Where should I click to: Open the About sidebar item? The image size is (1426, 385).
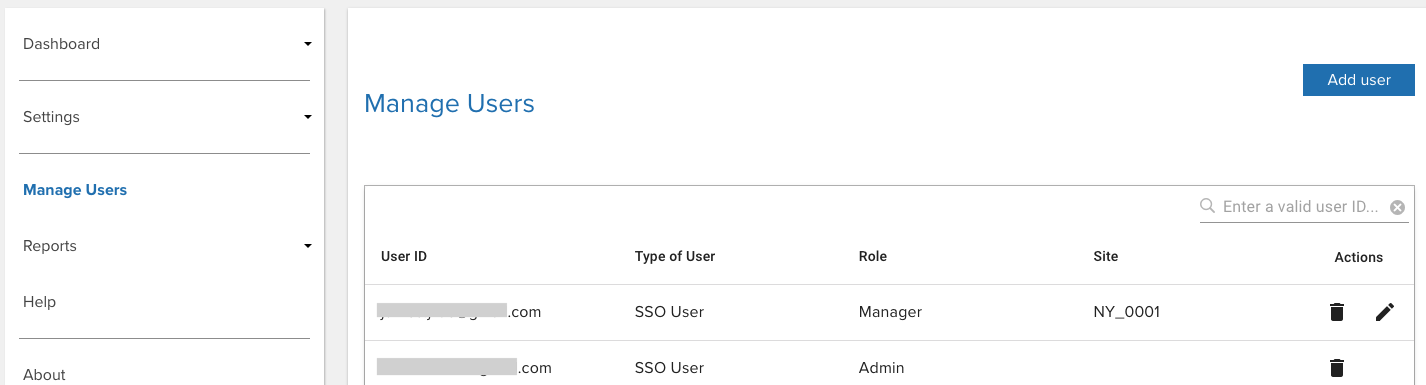(44, 375)
